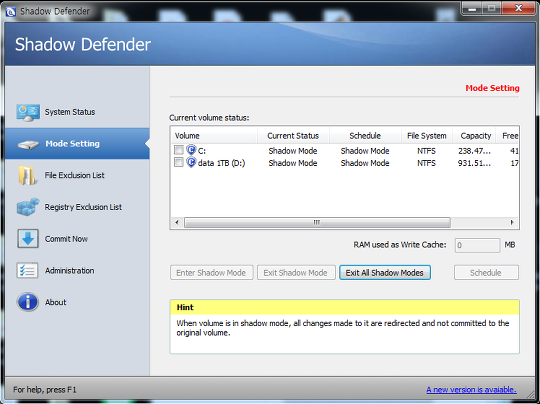540x404 pixels.
Task: Click the horizontal scrollbar thumb in volume list
Action: coord(317,222)
